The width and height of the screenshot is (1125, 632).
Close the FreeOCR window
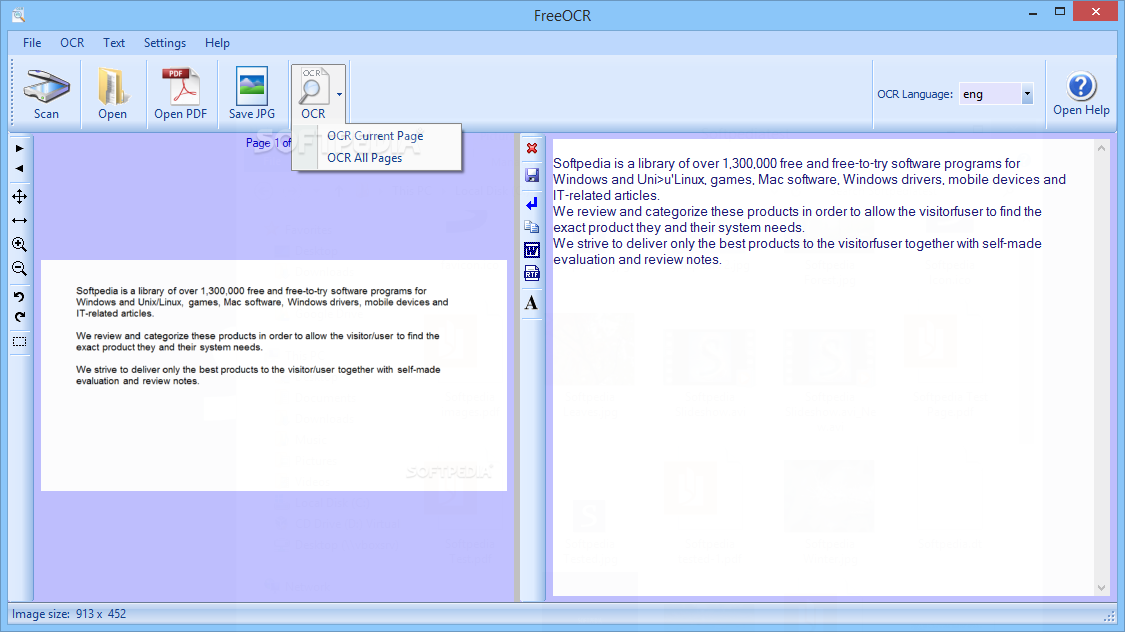pos(1096,11)
